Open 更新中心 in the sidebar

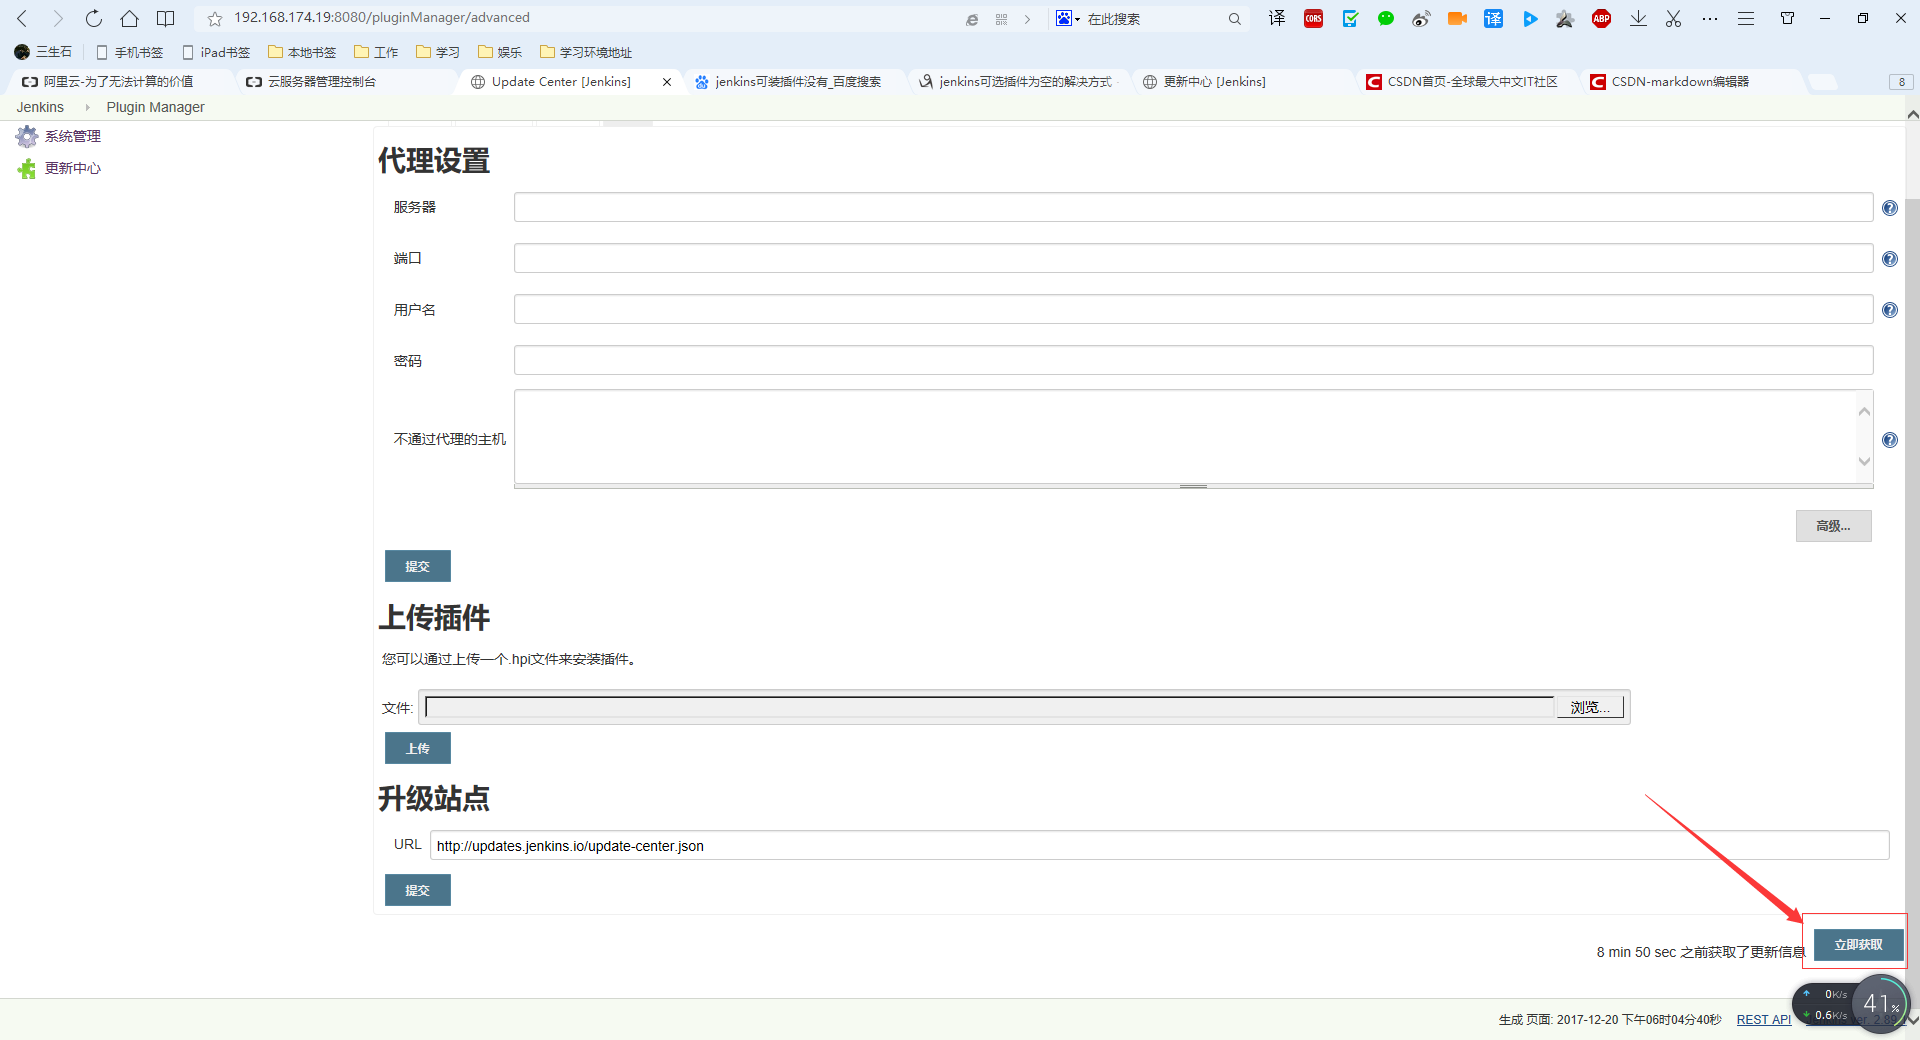(x=72, y=168)
